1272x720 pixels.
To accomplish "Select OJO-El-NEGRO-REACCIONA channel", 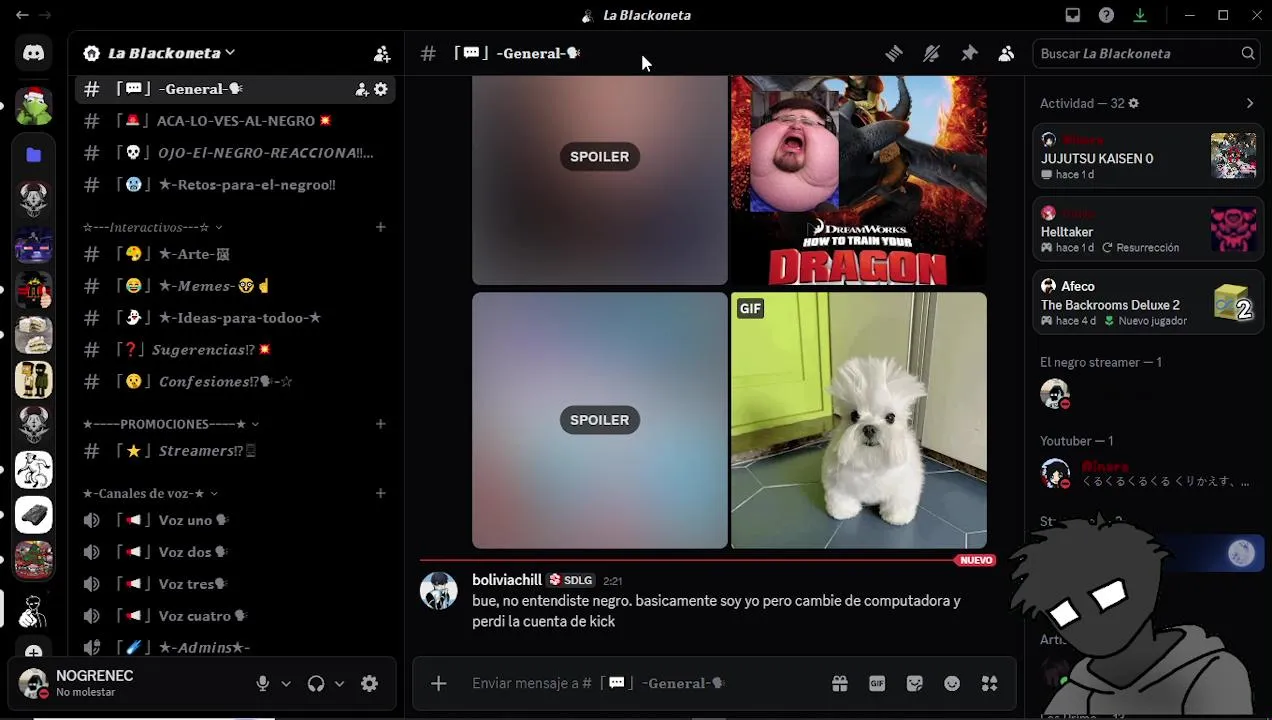I will (x=235, y=153).
